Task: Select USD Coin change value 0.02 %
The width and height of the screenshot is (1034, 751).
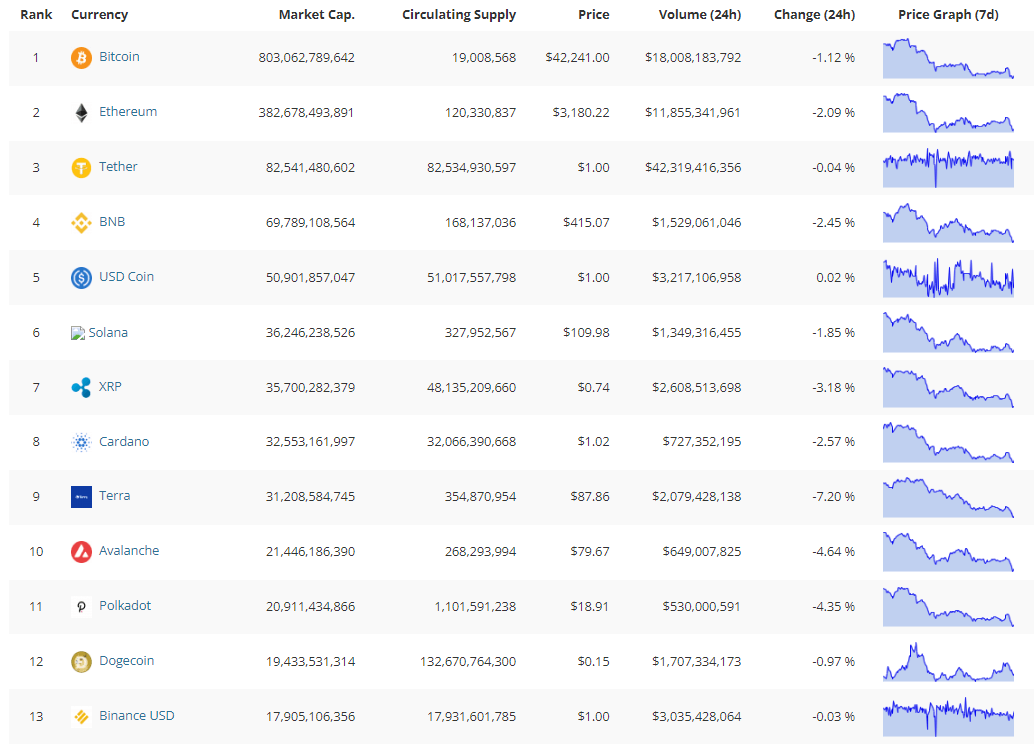Action: pyautogui.click(x=836, y=278)
